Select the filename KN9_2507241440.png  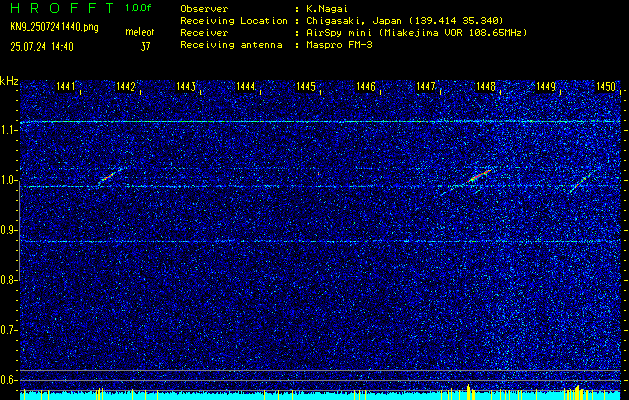(x=54, y=27)
